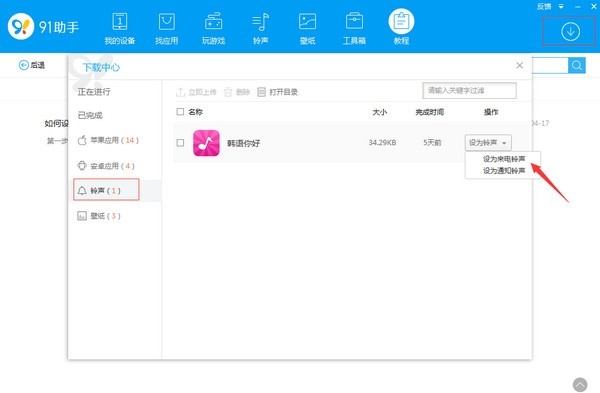Expand the 设为铃声 dropdown
The image size is (600, 393).
click(488, 143)
